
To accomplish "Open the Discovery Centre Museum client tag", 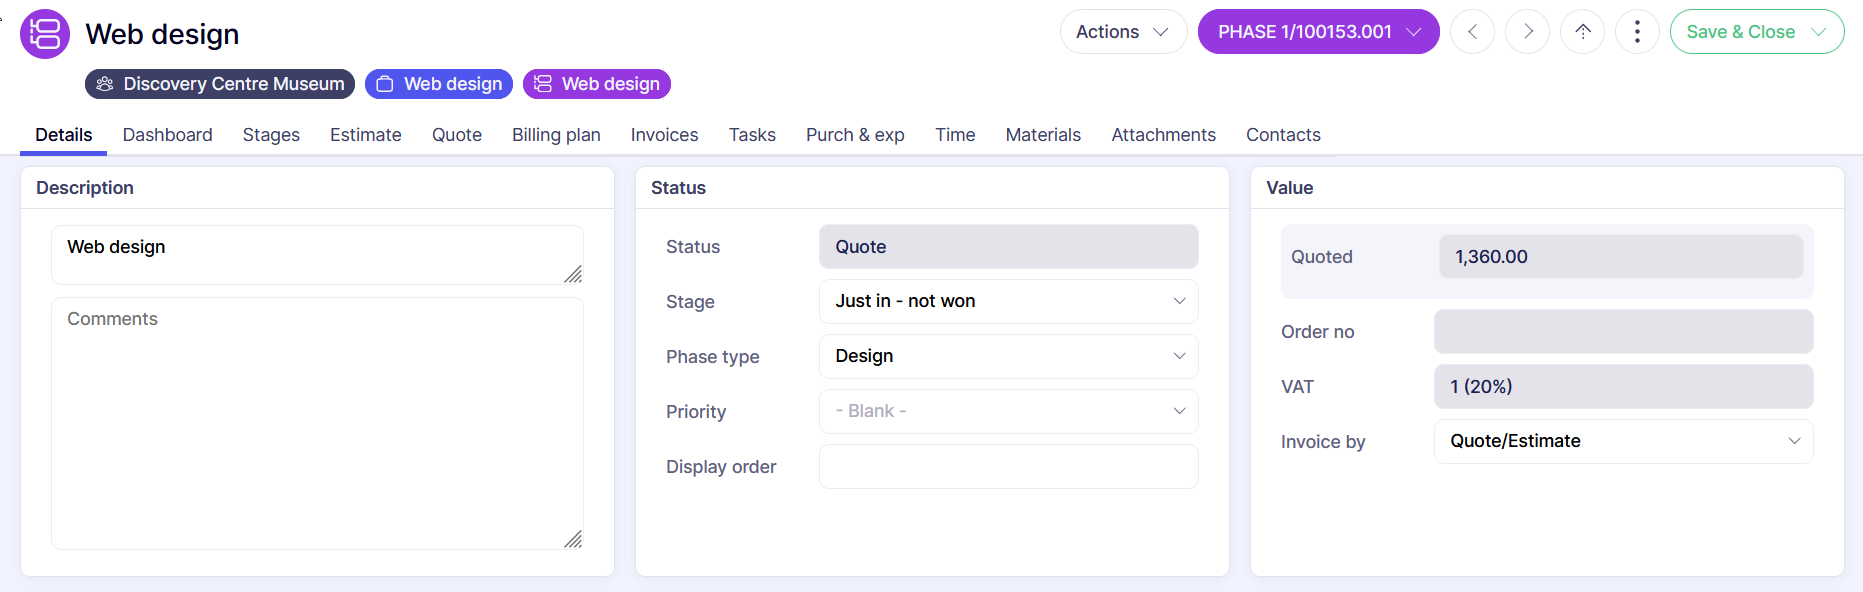I will point(220,84).
